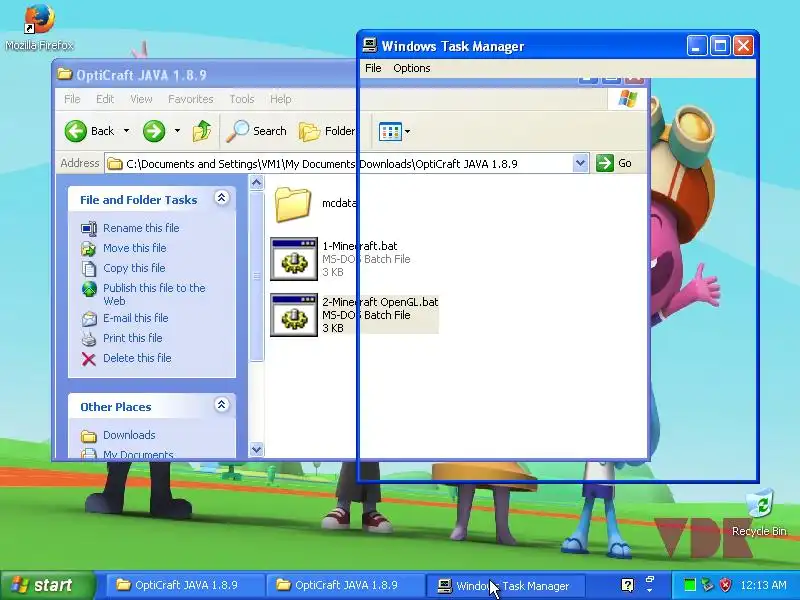Collapse the File and Folder Tasks panel
The image size is (800, 600).
(x=221, y=198)
